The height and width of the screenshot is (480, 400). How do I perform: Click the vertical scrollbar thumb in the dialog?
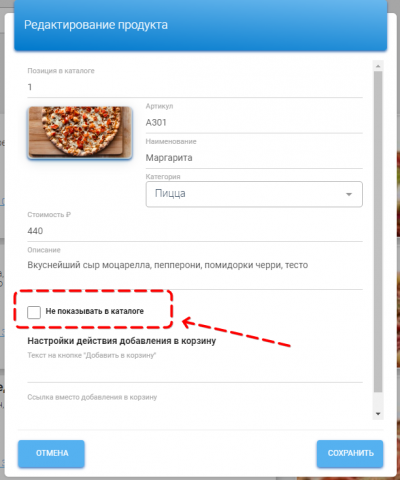point(378,232)
